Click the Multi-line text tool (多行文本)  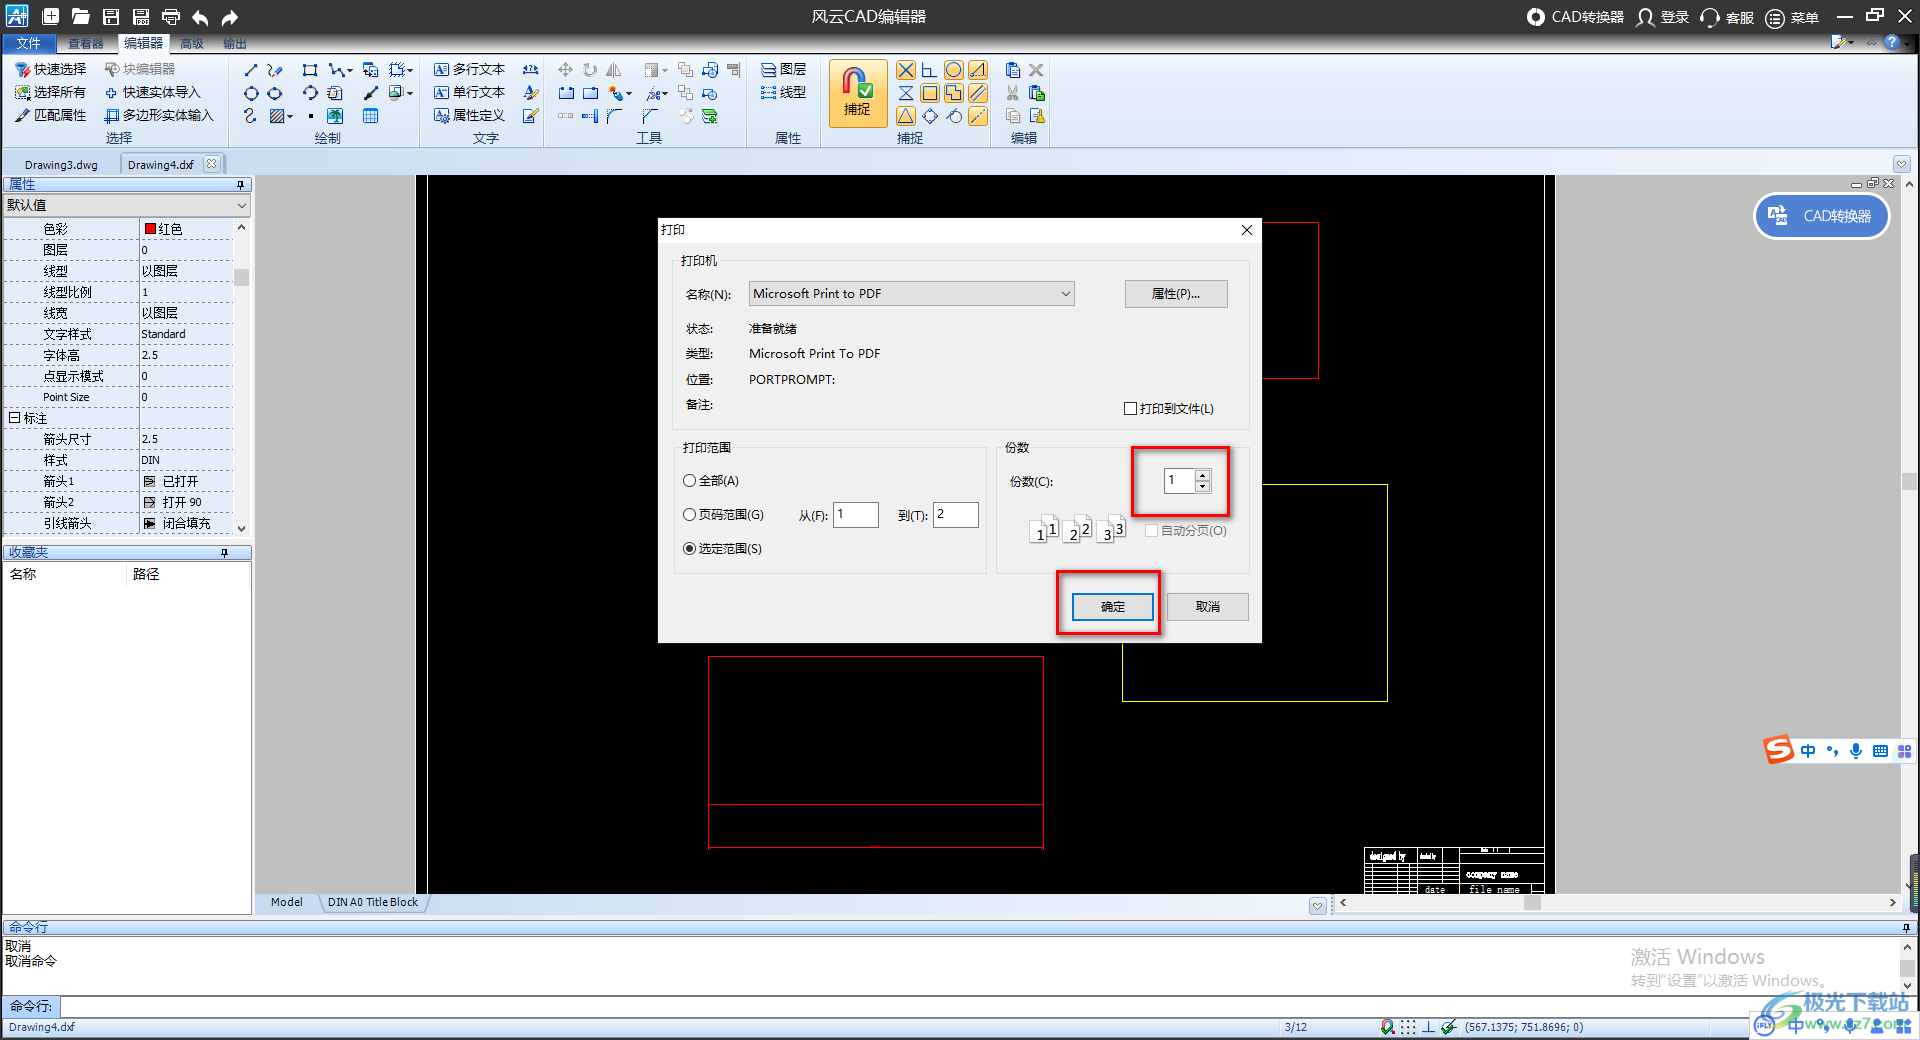click(x=469, y=69)
